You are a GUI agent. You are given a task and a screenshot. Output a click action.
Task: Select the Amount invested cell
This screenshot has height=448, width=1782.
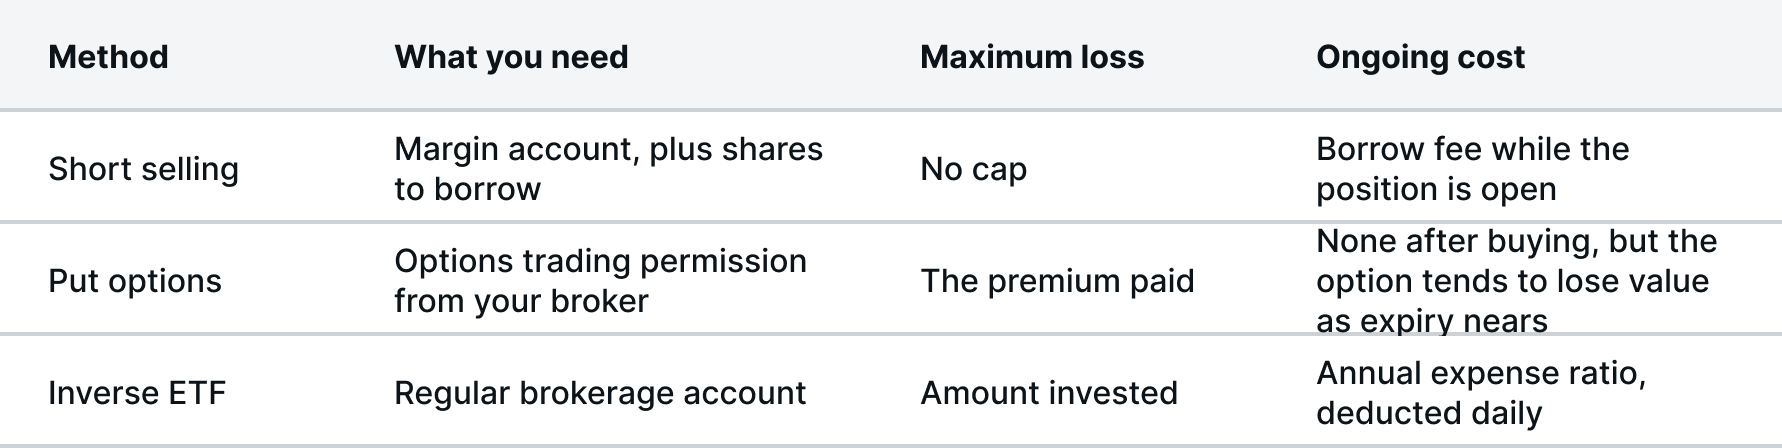click(1049, 393)
